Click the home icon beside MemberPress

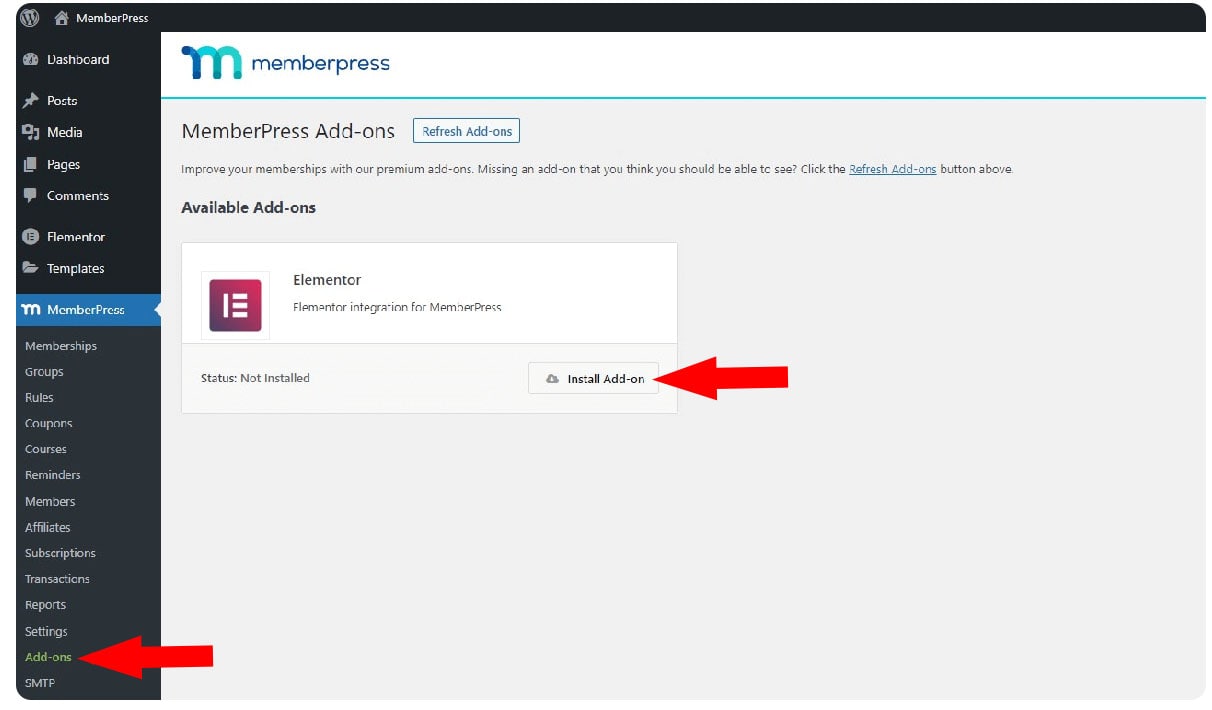tap(62, 18)
